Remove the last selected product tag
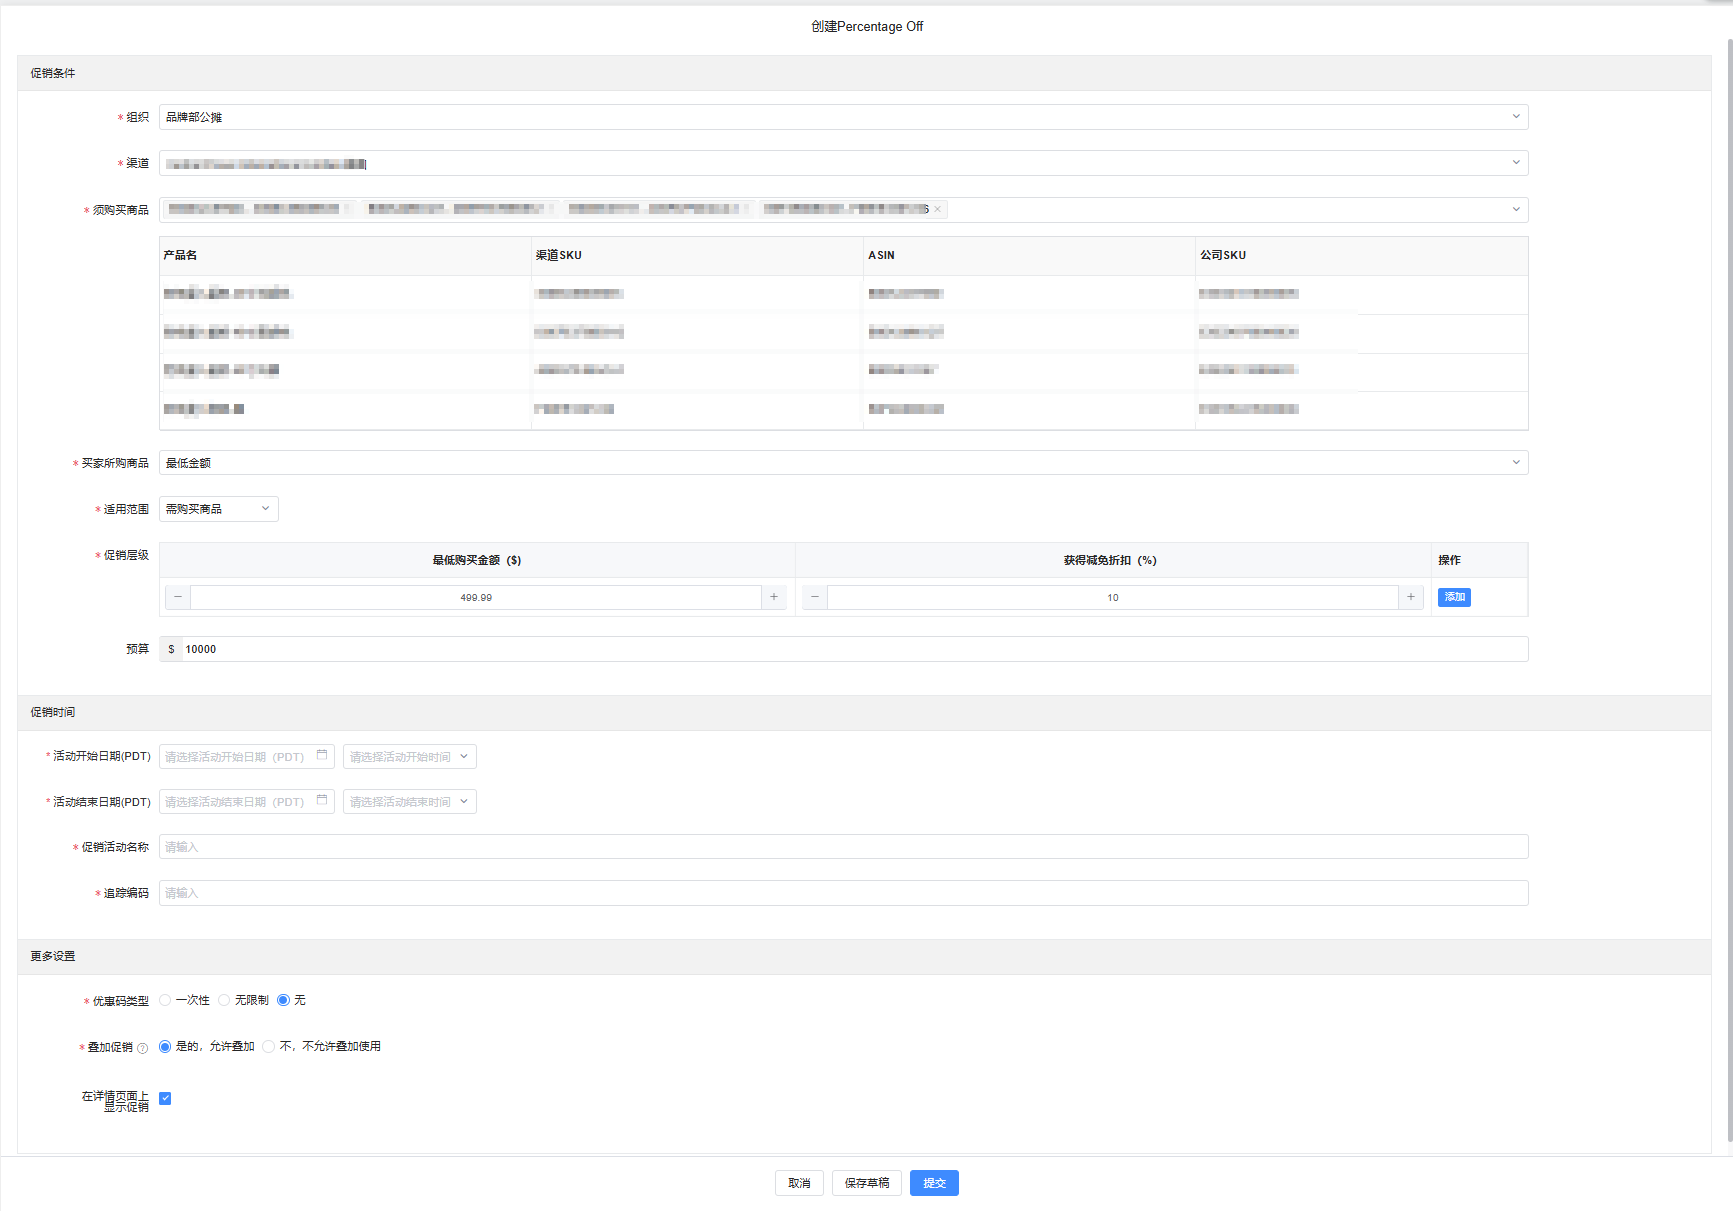Viewport: 1733px width, 1211px height. (x=937, y=210)
